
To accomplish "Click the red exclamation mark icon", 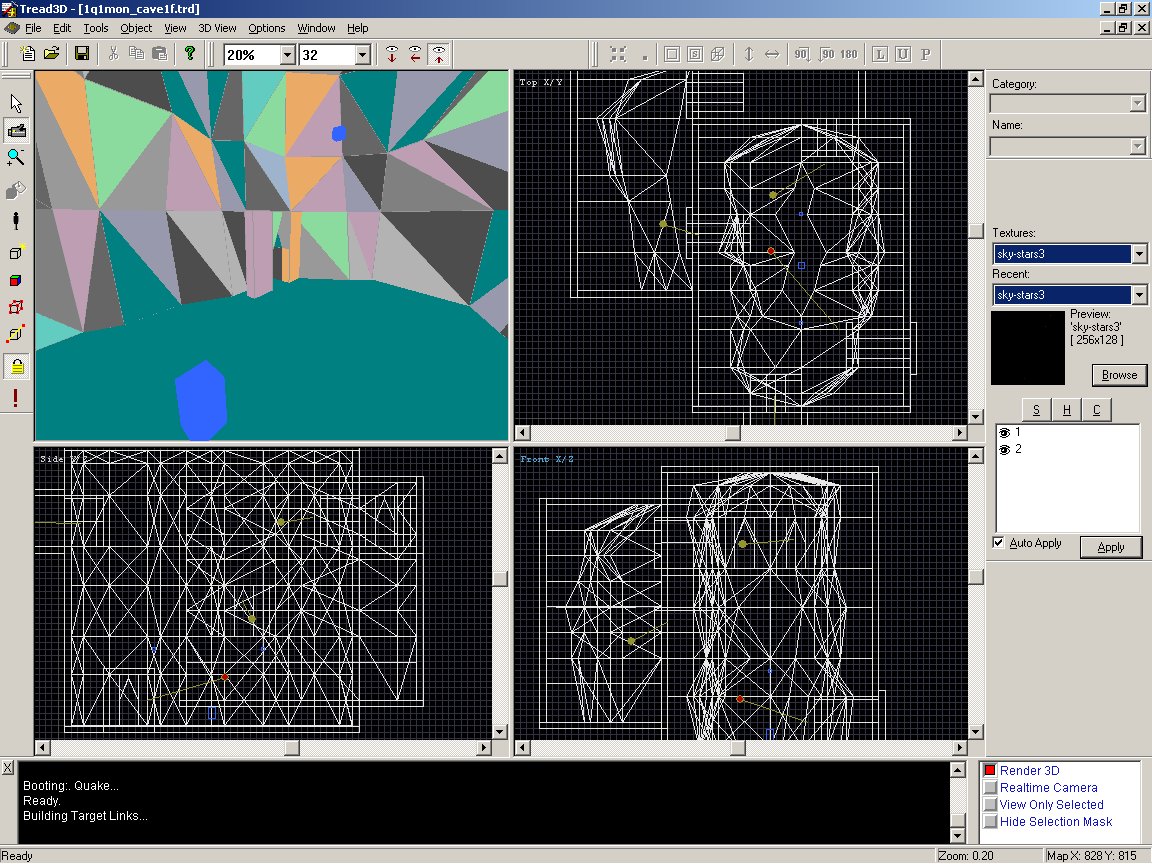I will 16,398.
